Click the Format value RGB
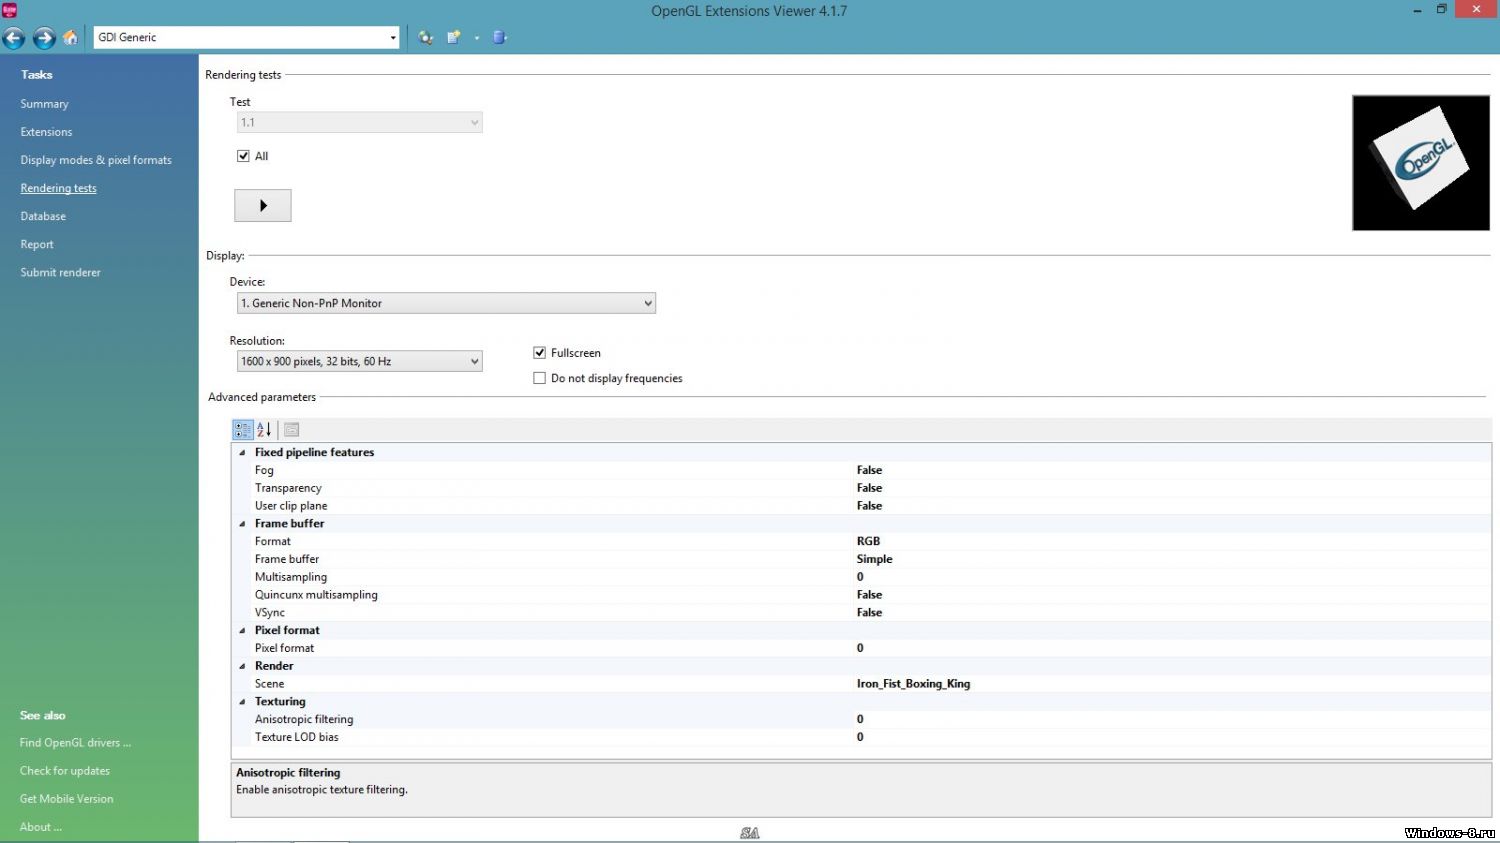 pyautogui.click(x=868, y=541)
